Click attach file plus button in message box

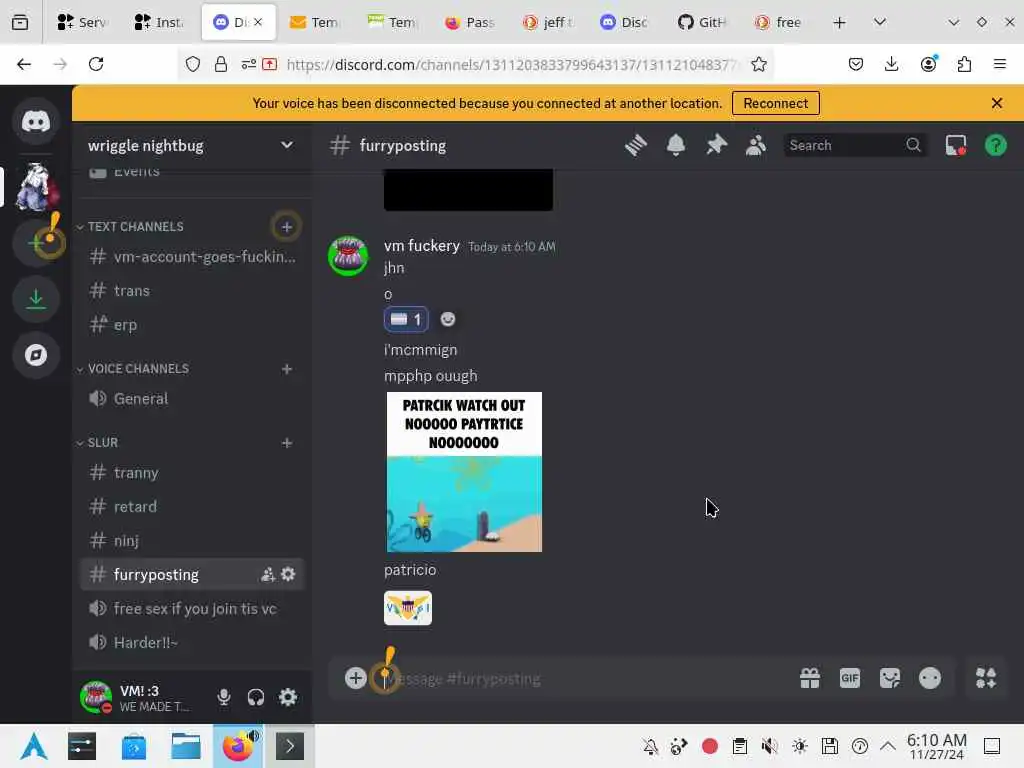point(355,679)
